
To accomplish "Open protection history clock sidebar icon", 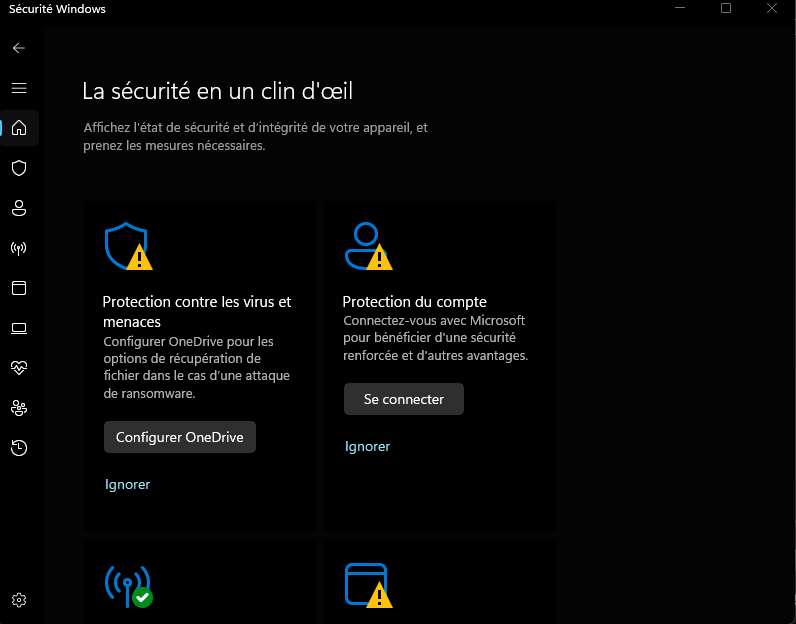I will [x=19, y=448].
